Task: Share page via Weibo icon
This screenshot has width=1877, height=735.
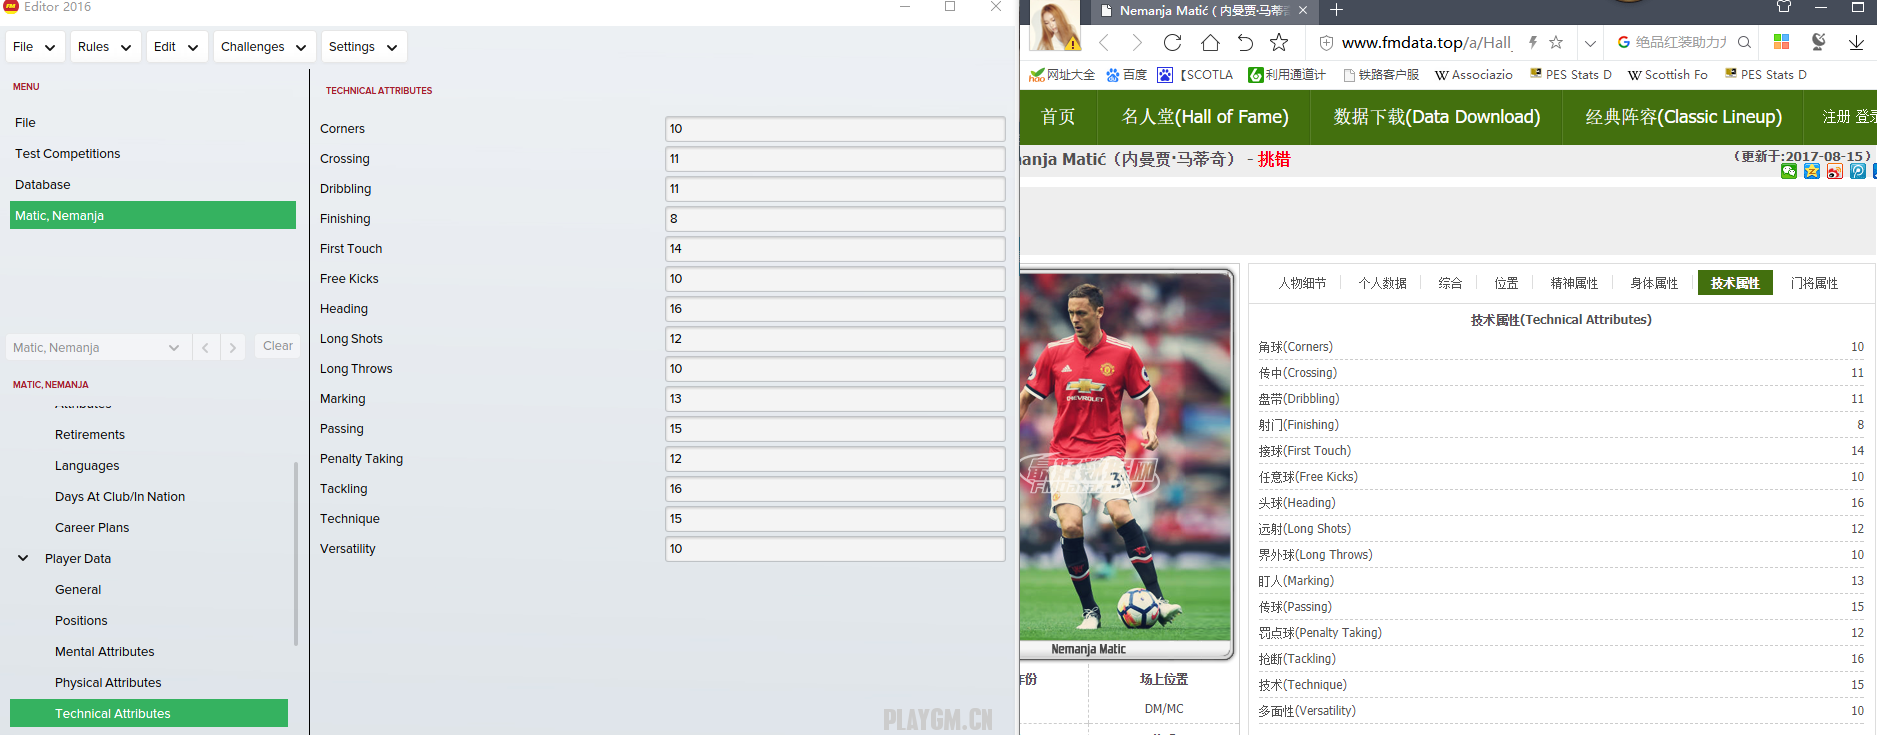Action: tap(1835, 171)
